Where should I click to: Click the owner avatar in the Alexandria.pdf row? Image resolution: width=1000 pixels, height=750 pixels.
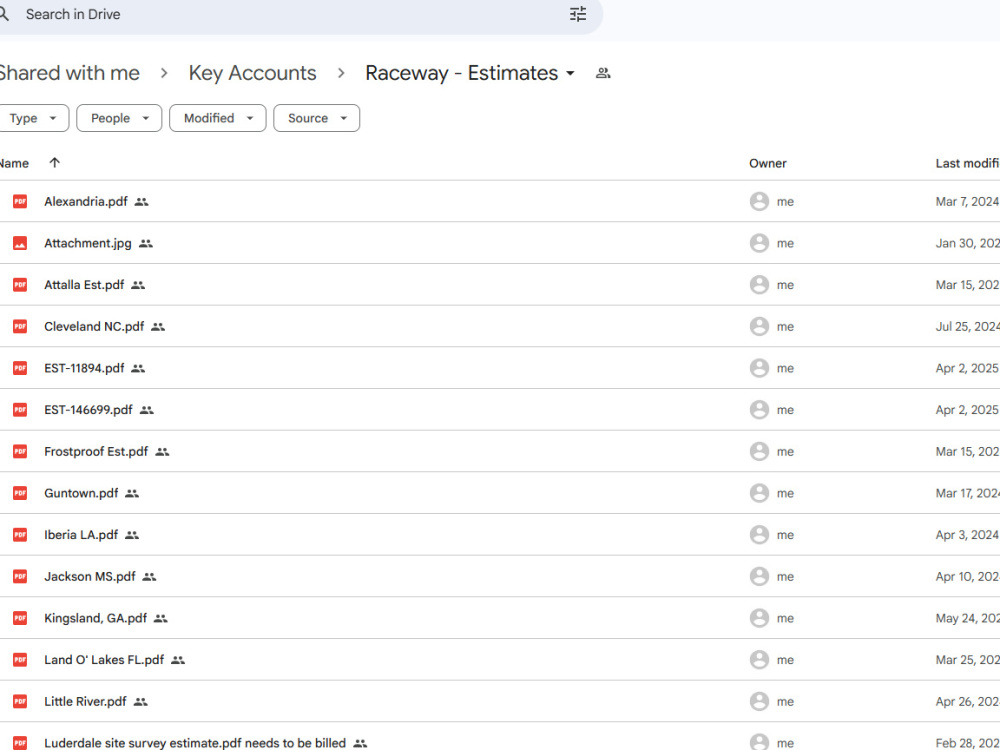tap(759, 202)
